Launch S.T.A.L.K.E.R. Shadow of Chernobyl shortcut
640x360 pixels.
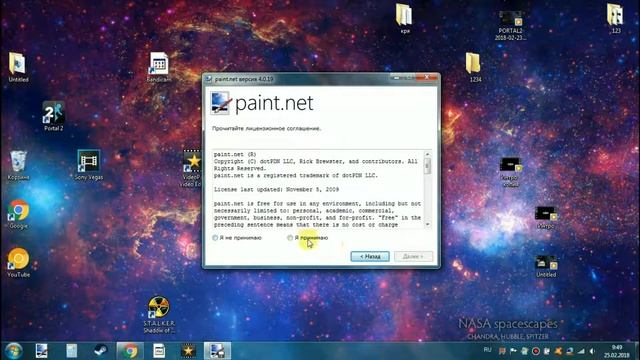159,315
